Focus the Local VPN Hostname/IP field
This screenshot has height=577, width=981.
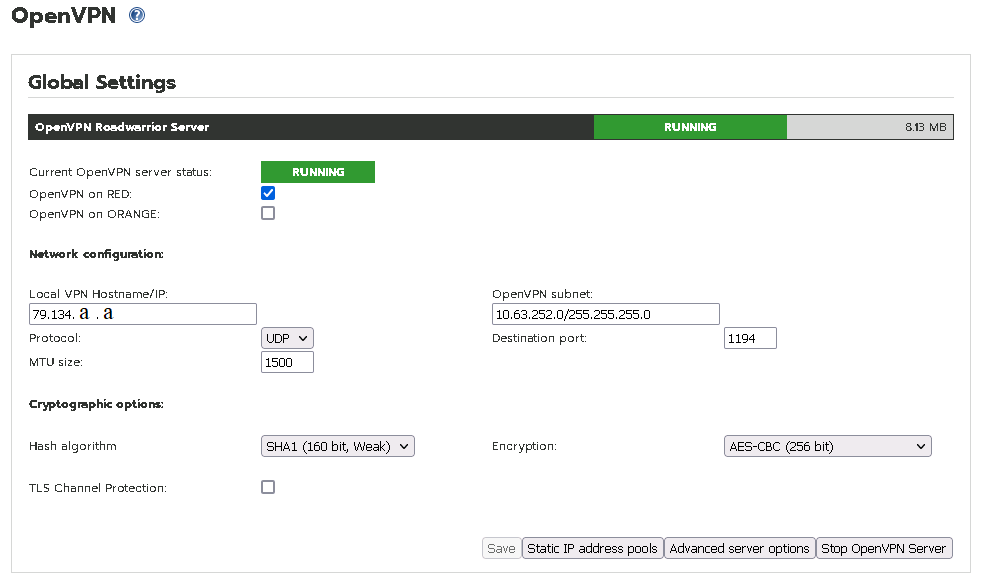(143, 314)
